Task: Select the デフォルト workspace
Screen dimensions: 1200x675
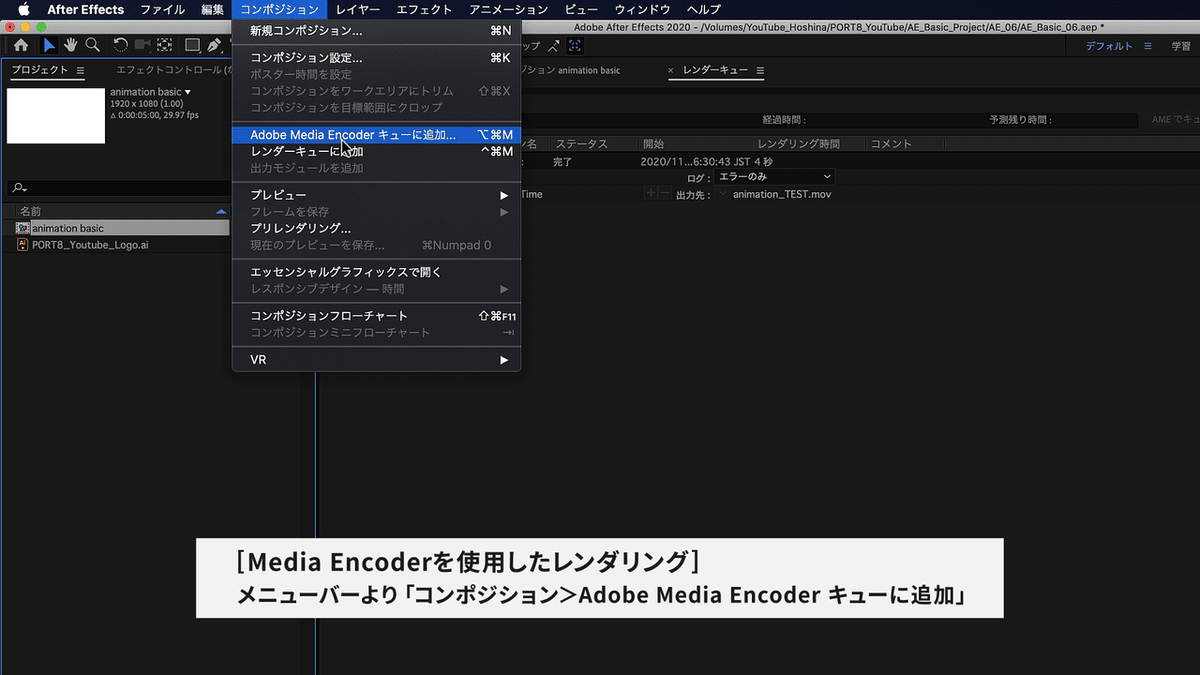Action: tap(1110, 46)
